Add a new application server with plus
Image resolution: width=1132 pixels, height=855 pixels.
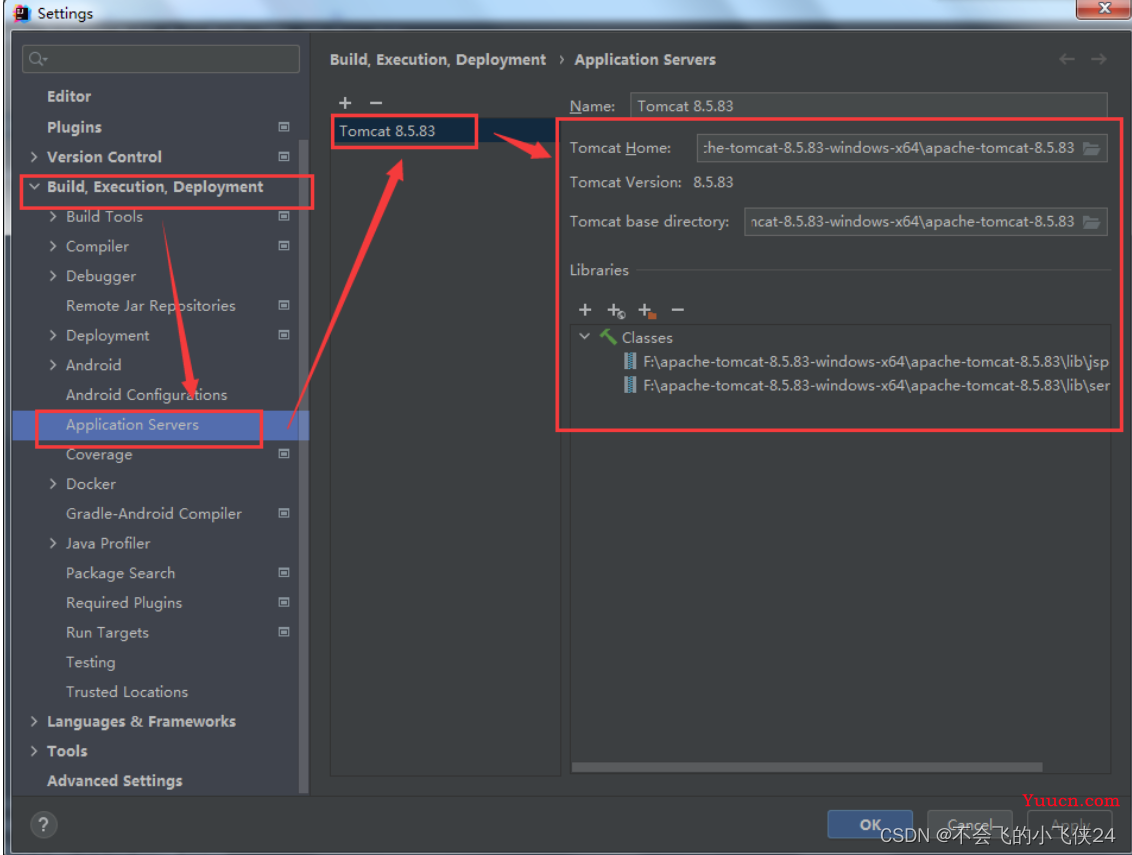pyautogui.click(x=345, y=103)
